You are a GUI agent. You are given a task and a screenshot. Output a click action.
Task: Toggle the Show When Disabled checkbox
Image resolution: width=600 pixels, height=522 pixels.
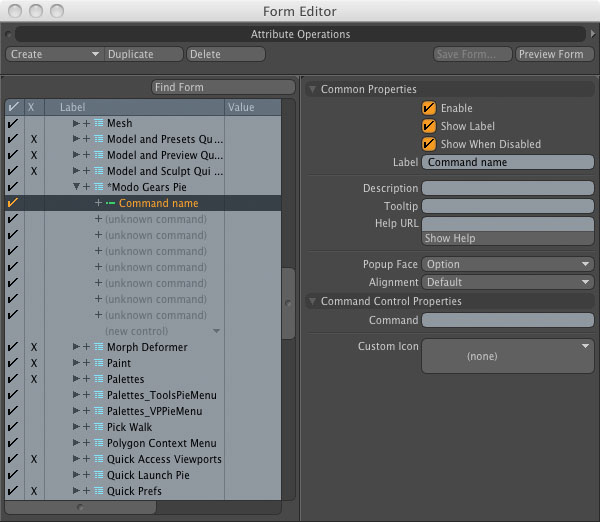[429, 144]
